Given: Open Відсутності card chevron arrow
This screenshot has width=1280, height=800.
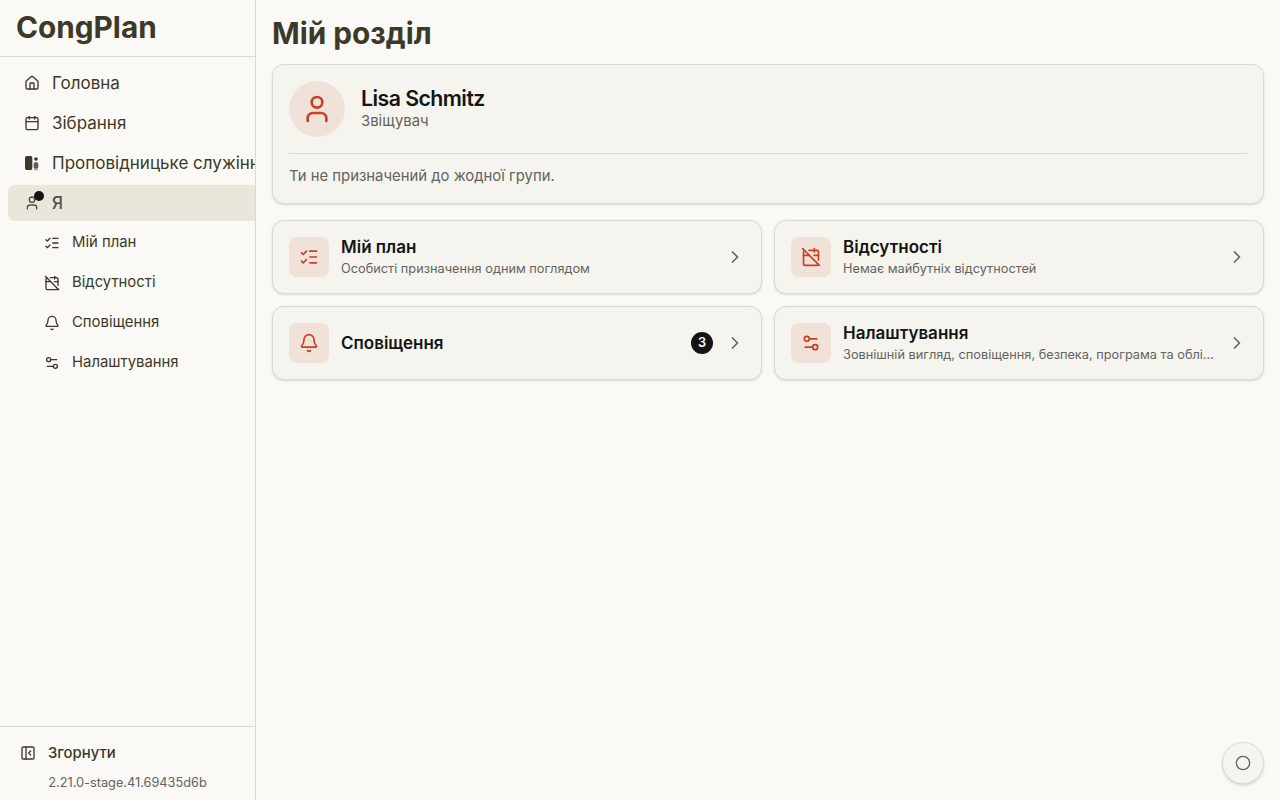Looking at the screenshot, I should click(x=1237, y=257).
